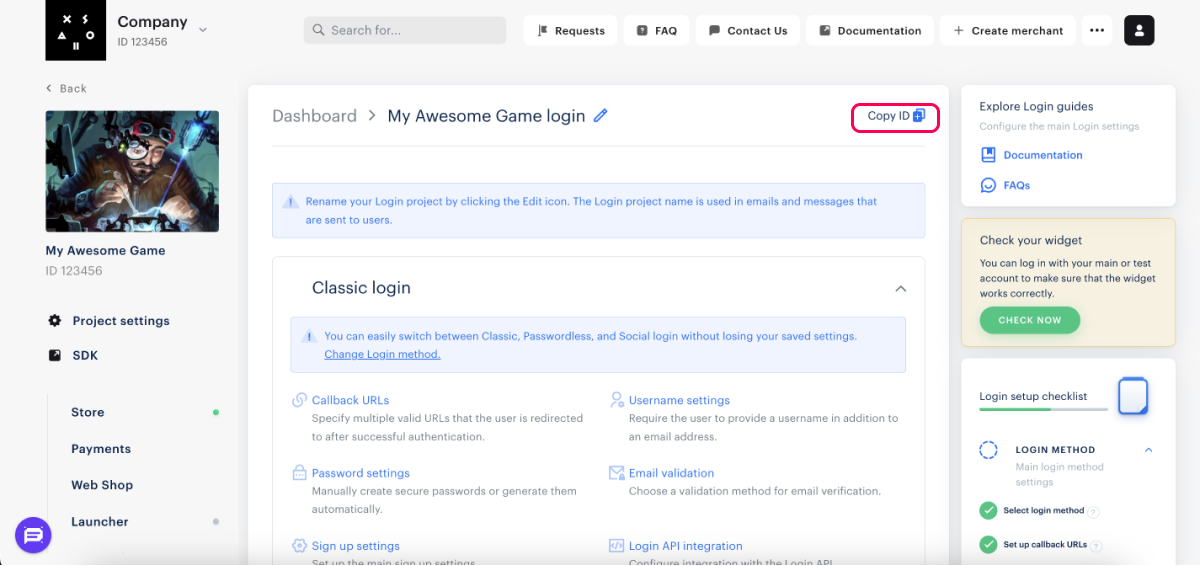Open the Change Login method link
The height and width of the screenshot is (566, 1200).
[382, 354]
